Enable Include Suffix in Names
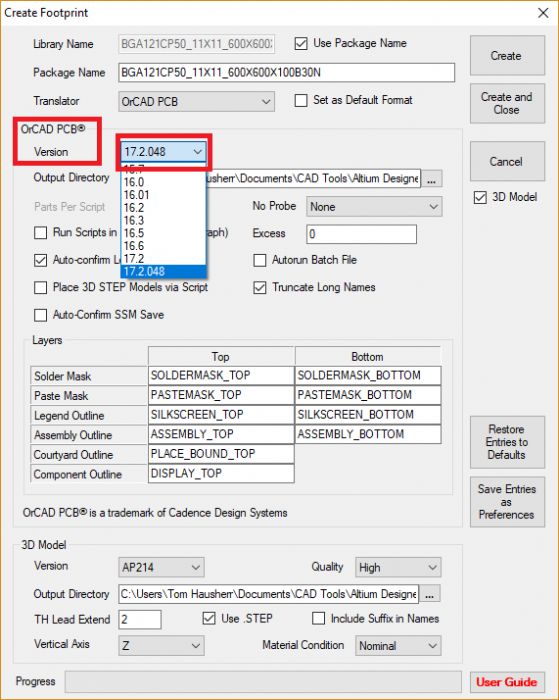559x700 pixels. pyautogui.click(x=318, y=618)
